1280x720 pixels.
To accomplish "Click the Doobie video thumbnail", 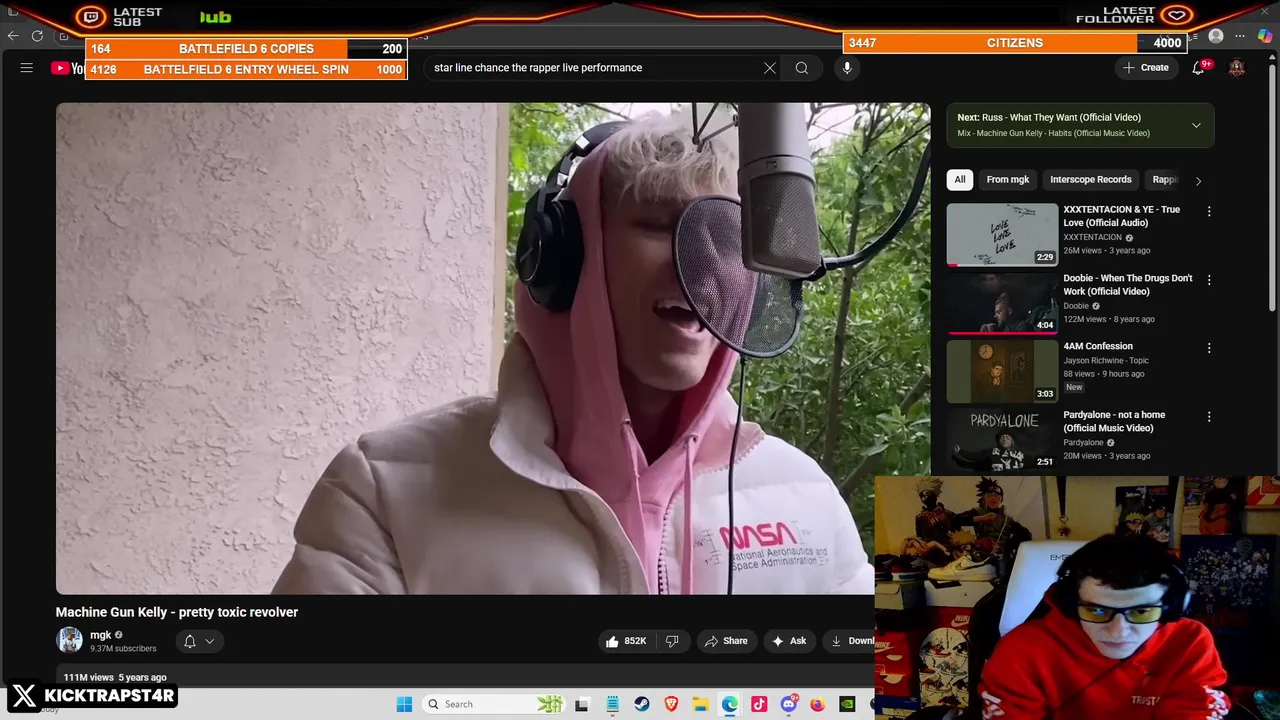I will point(1002,302).
